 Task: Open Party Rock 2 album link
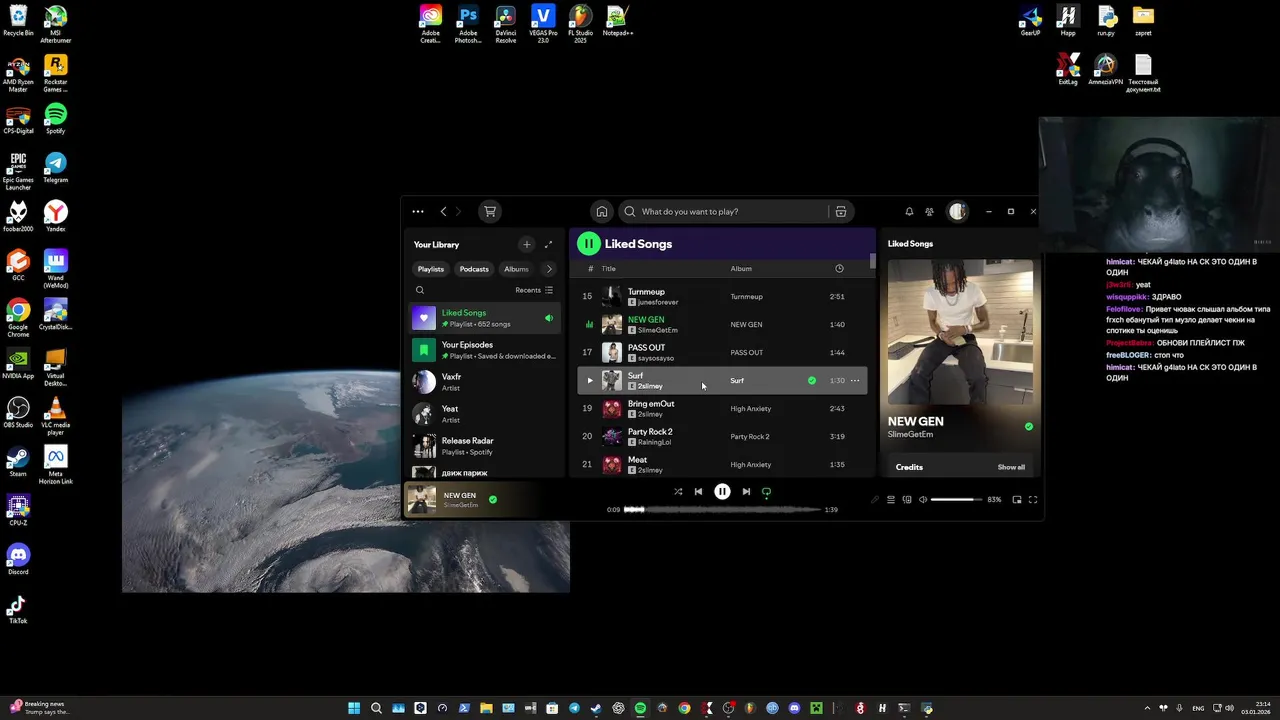[x=749, y=436]
